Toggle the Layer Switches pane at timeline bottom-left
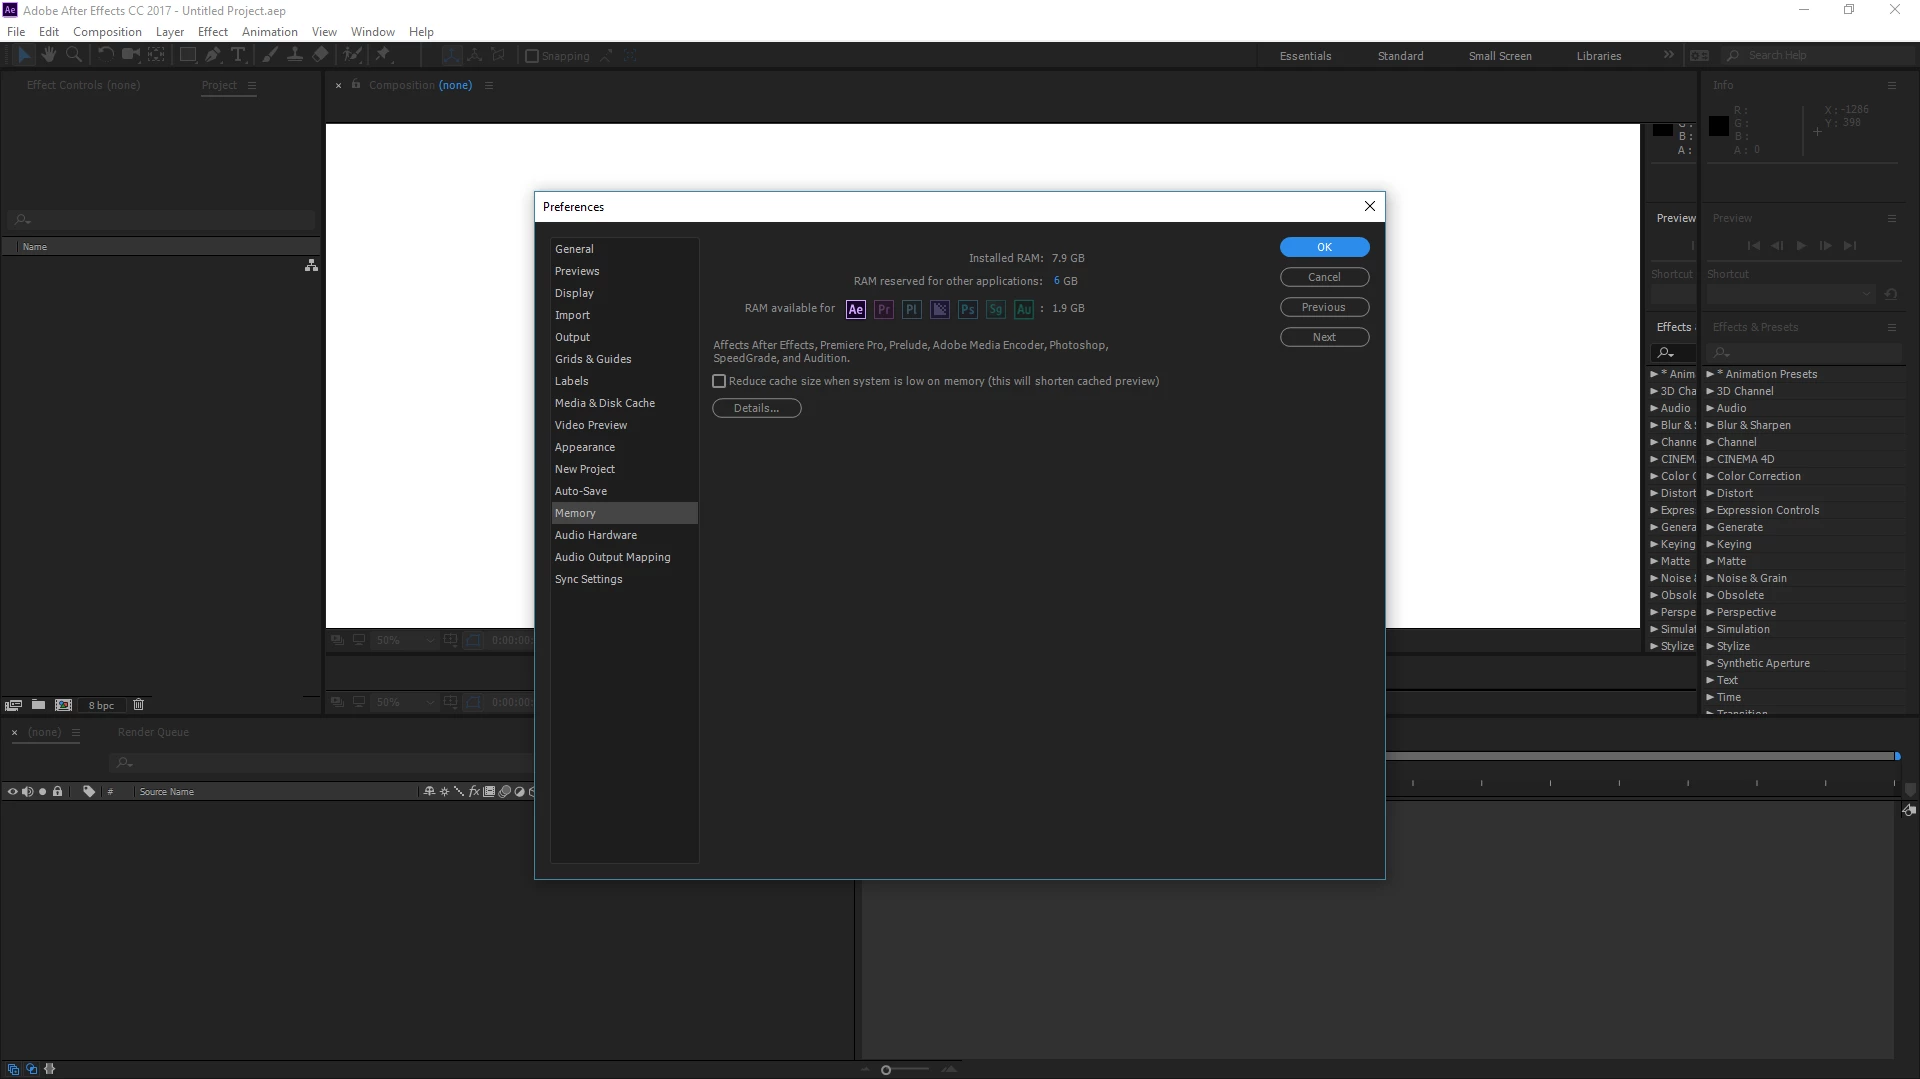1920x1079 pixels. (x=14, y=1069)
